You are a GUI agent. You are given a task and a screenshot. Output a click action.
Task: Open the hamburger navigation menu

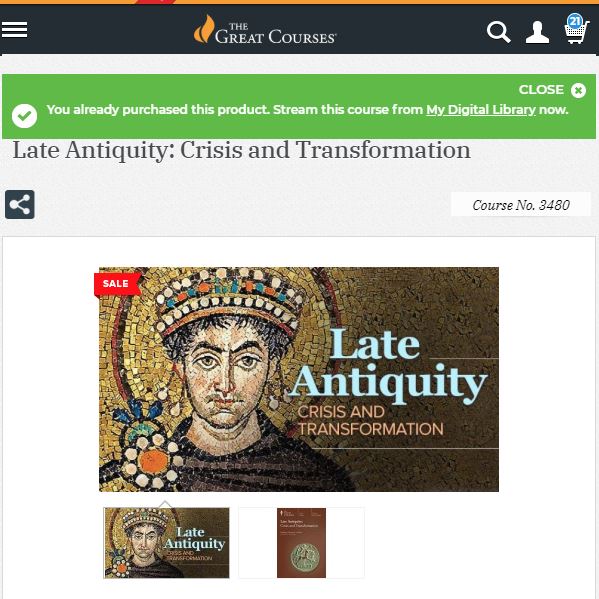click(x=14, y=30)
